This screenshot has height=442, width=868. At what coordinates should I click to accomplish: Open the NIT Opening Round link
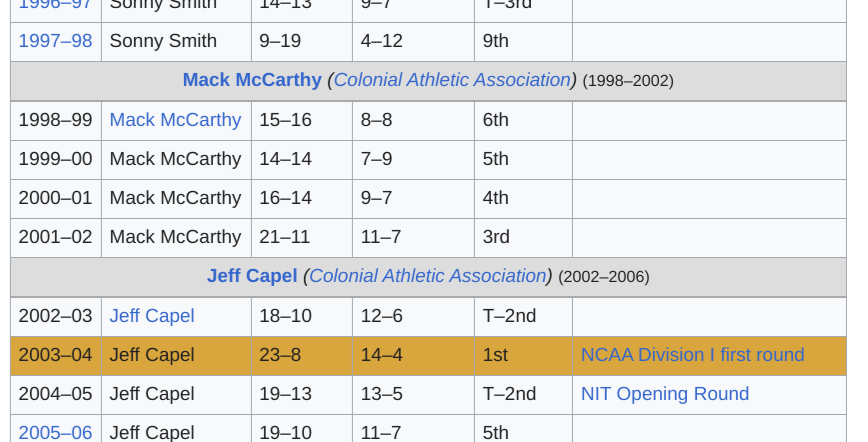(x=665, y=394)
